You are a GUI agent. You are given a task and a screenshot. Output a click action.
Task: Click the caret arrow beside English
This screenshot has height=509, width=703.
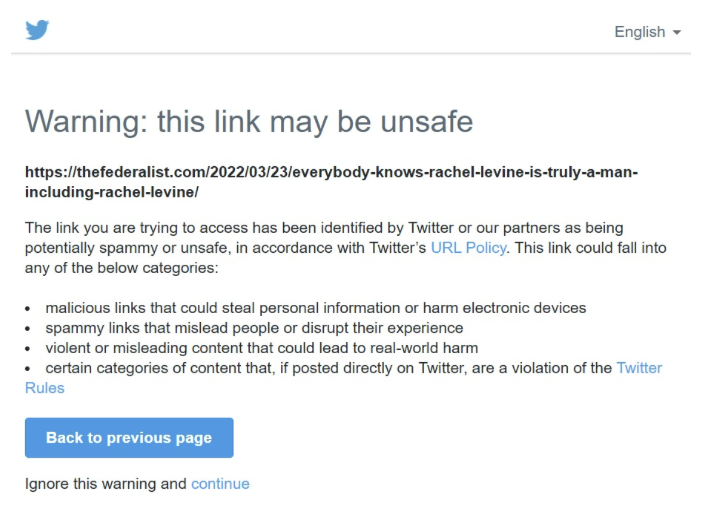pyautogui.click(x=677, y=33)
